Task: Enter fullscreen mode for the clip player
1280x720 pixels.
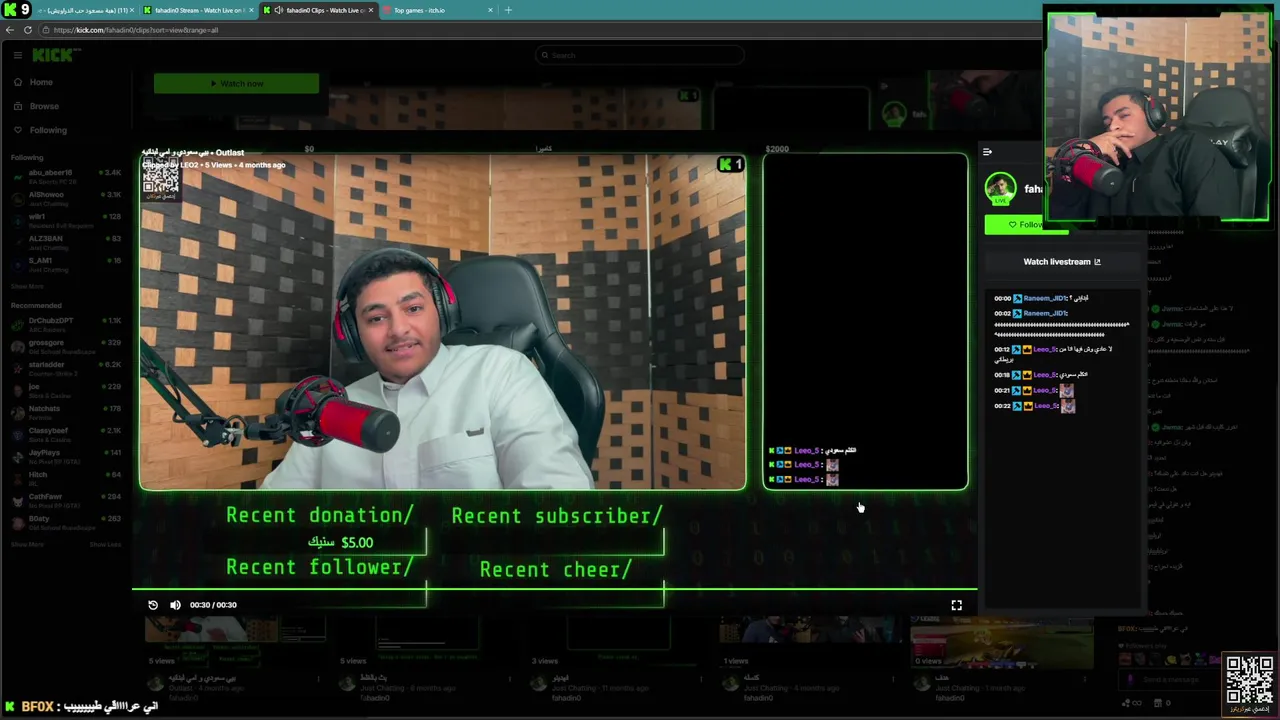Action: click(956, 605)
